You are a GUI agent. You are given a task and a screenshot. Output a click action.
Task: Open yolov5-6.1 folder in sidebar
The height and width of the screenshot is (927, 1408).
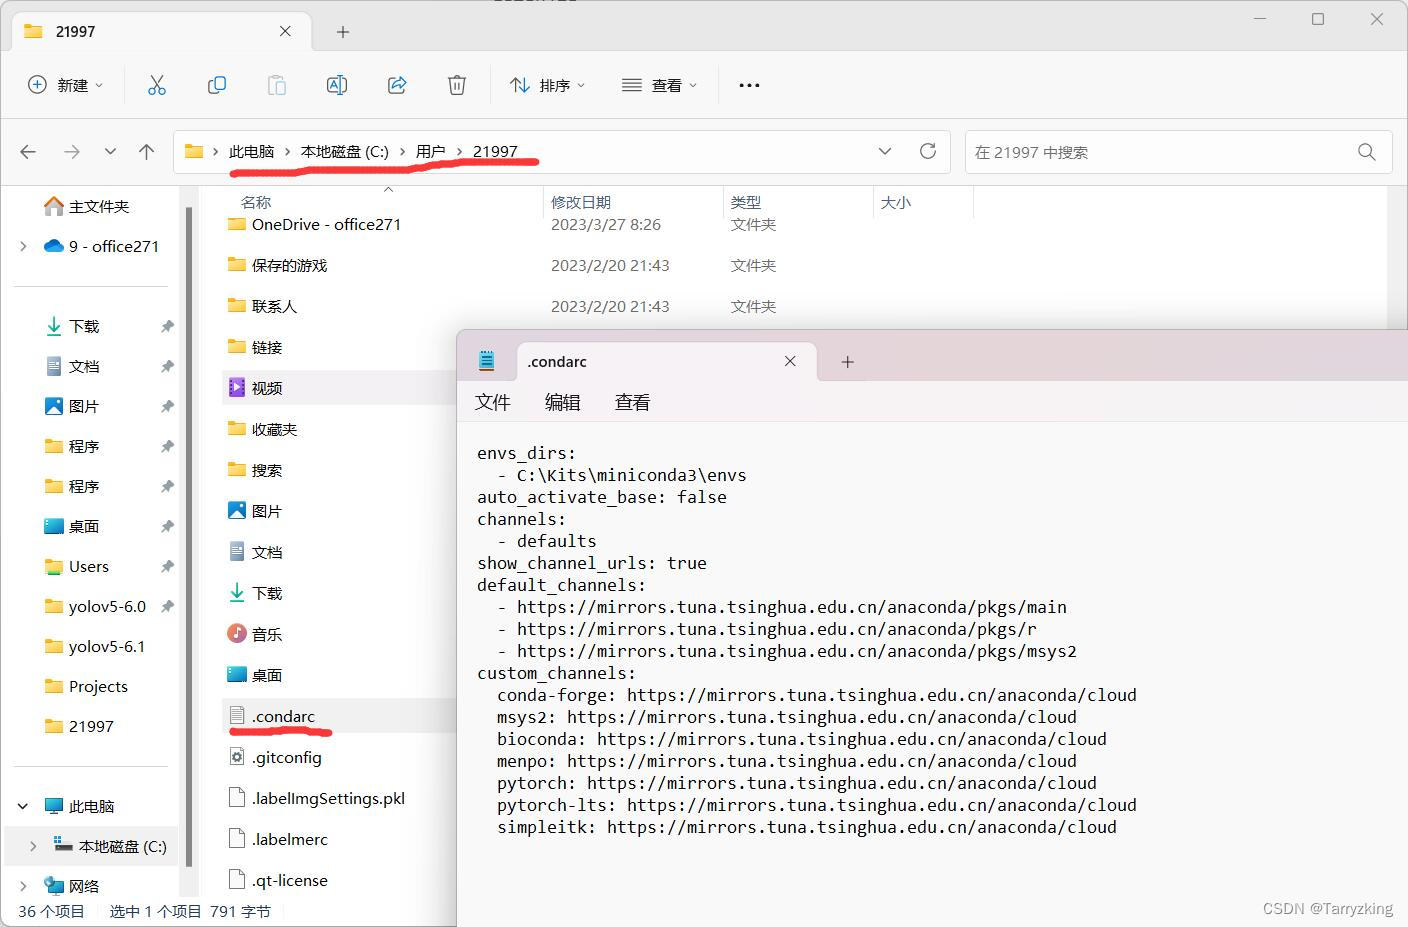(94, 646)
